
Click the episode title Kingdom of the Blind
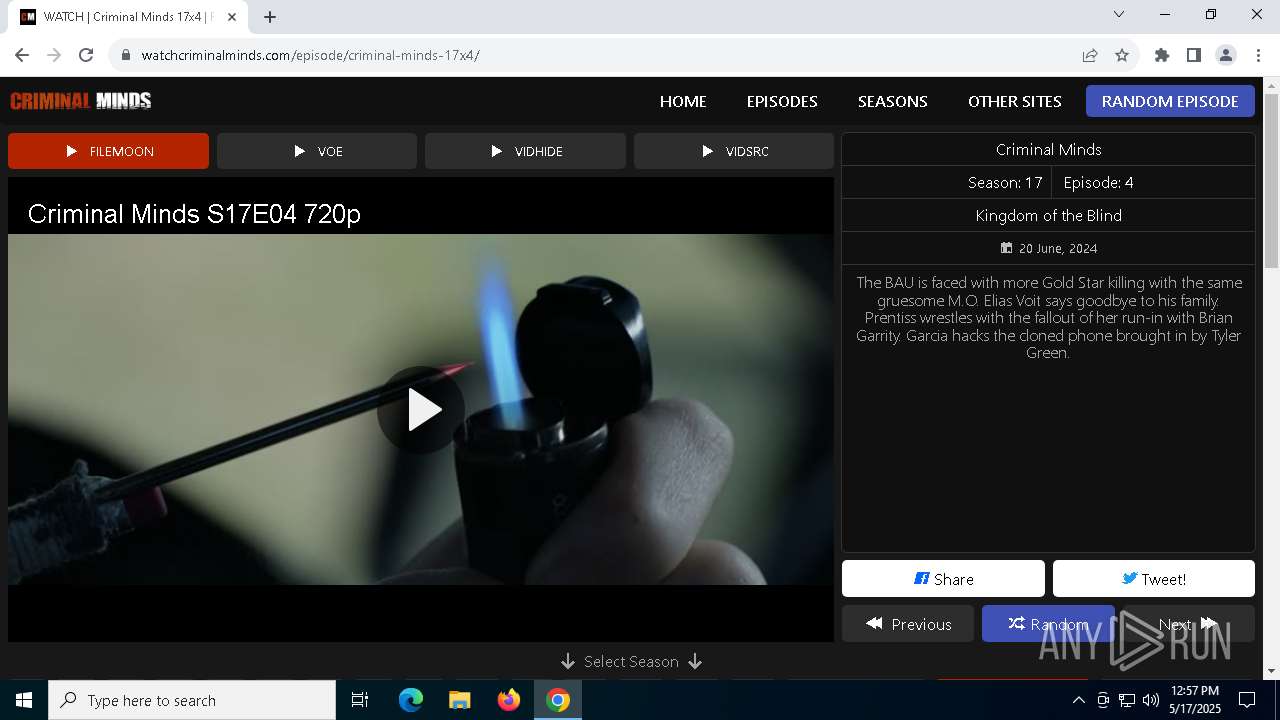pos(1048,215)
